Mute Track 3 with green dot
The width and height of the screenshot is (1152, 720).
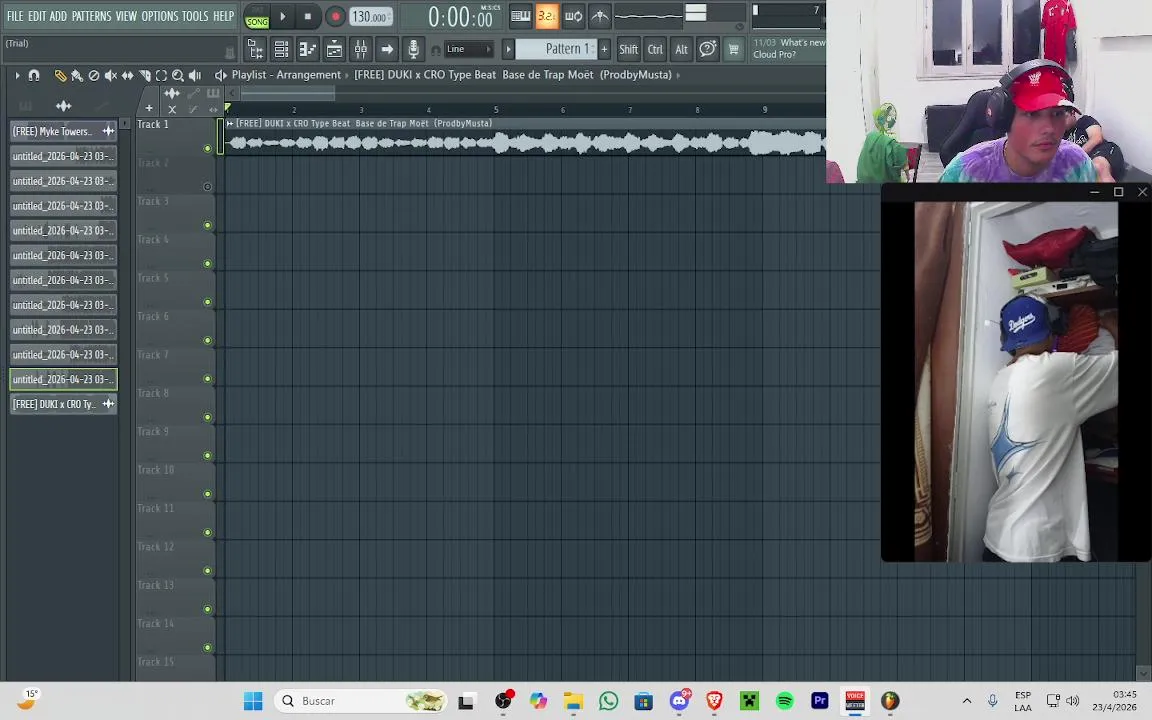pos(207,225)
